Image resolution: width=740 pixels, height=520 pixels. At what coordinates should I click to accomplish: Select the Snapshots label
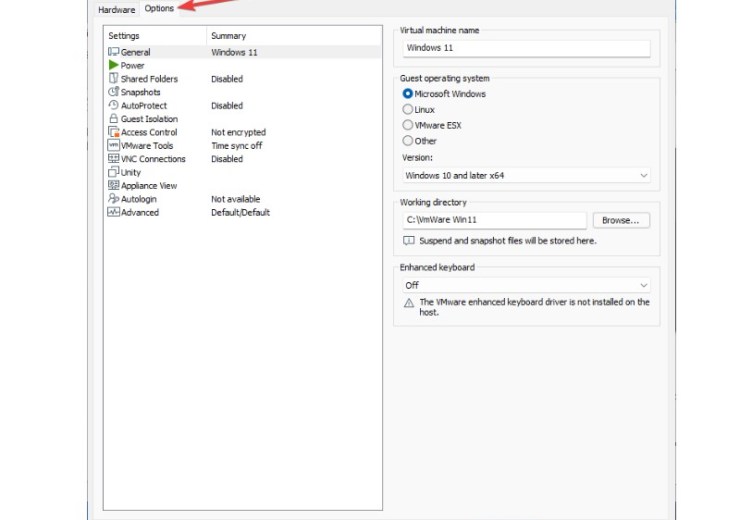[x=141, y=92]
